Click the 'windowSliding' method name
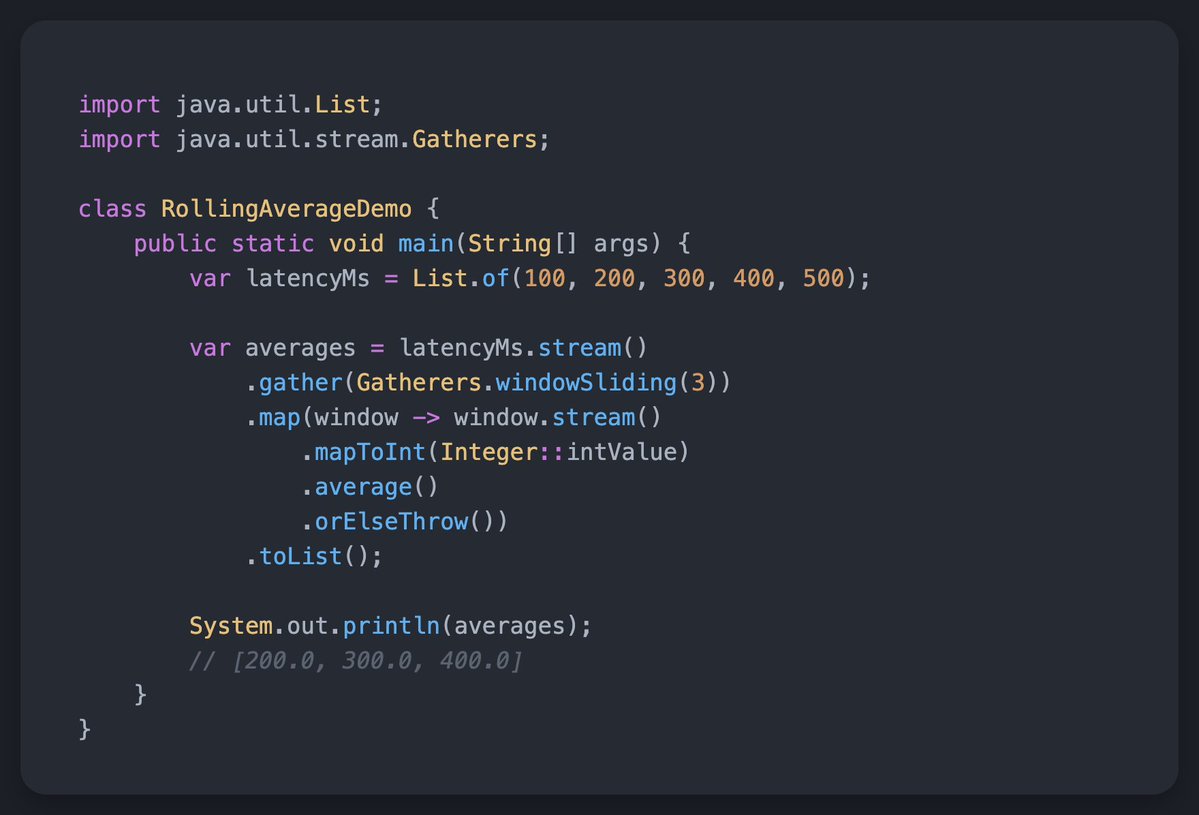The height and width of the screenshot is (815, 1199). pos(587,382)
